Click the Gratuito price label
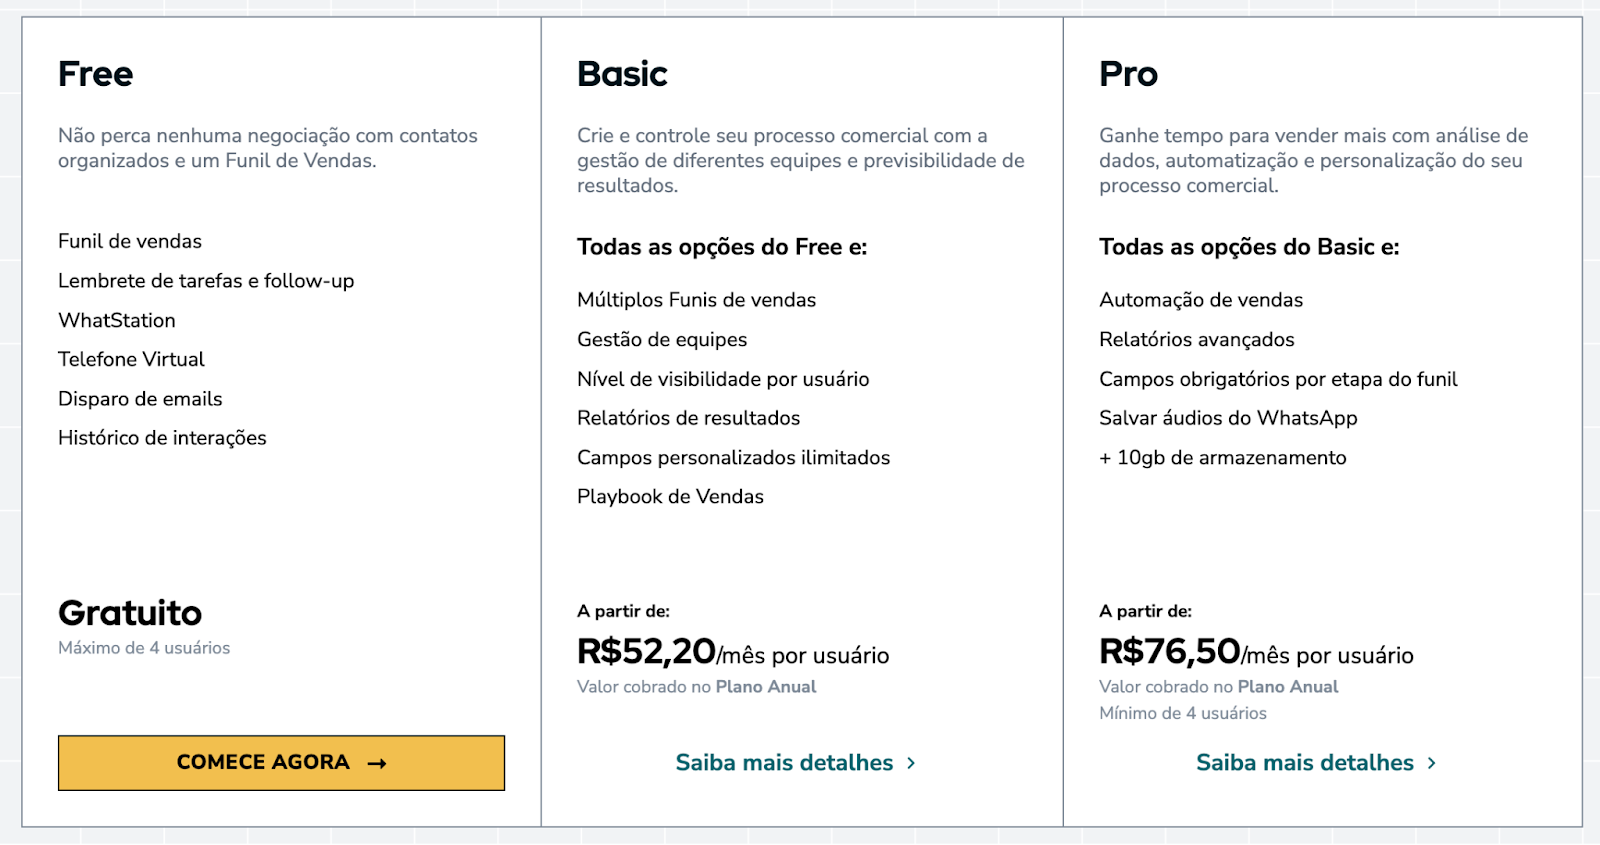This screenshot has height=845, width=1600. (130, 613)
